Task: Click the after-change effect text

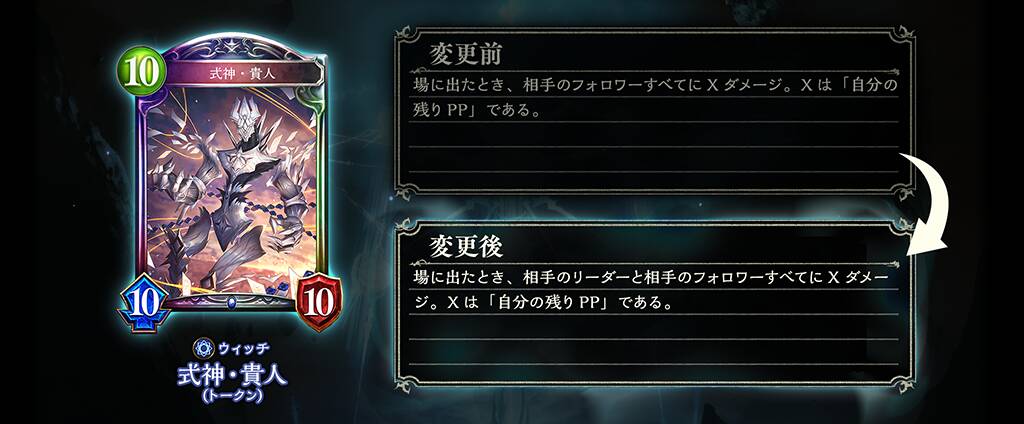Action: [x=650, y=290]
